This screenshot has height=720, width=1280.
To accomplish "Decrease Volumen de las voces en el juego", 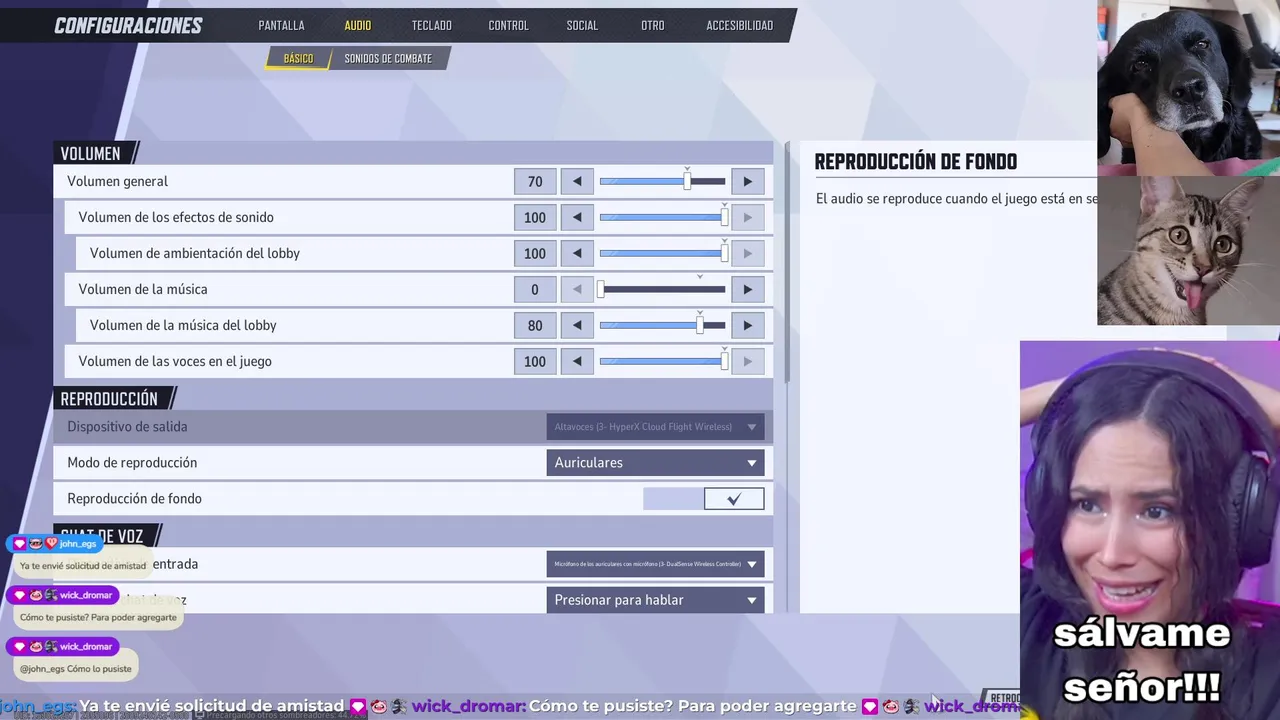I will pyautogui.click(x=577, y=361).
